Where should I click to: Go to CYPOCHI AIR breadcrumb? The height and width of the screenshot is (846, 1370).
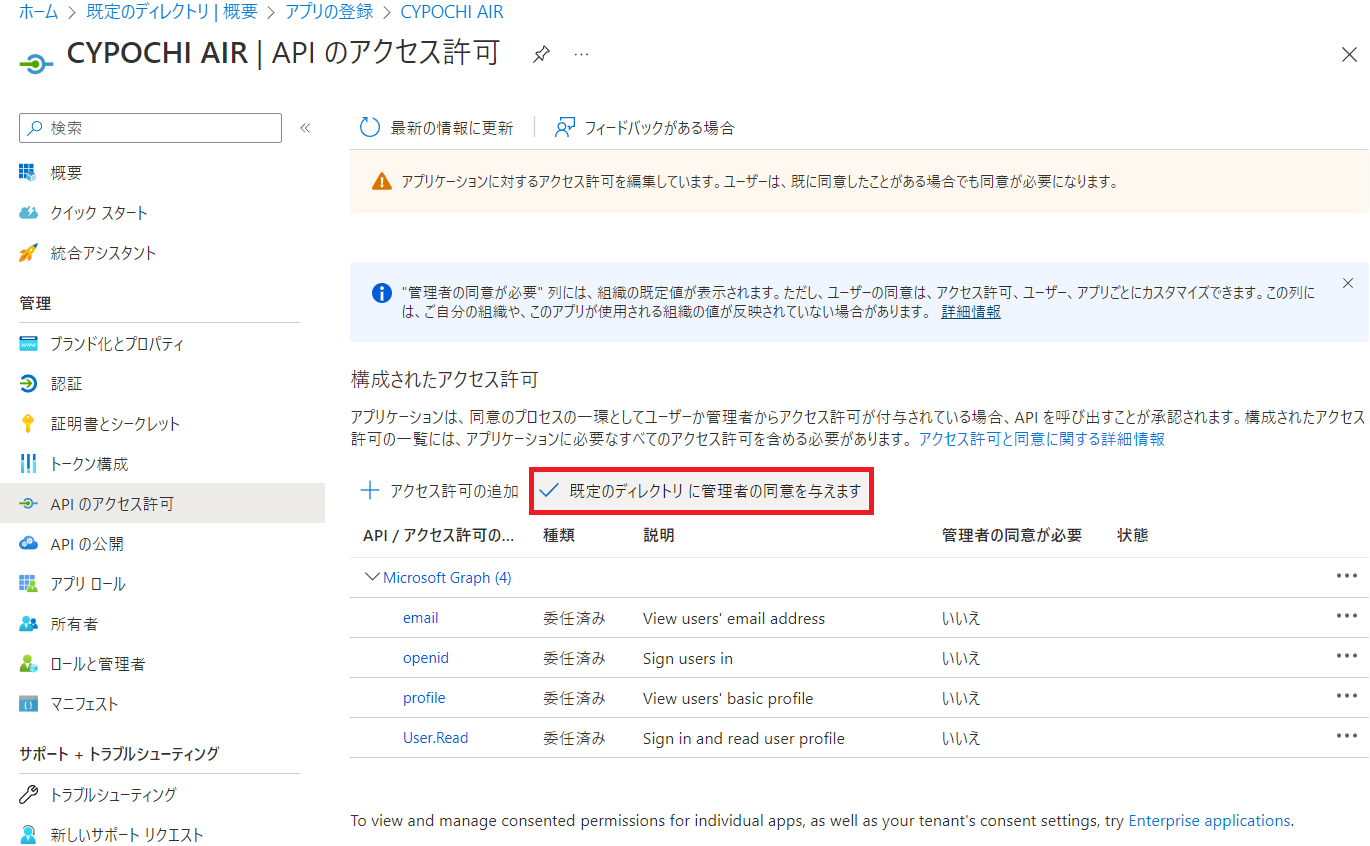452,12
